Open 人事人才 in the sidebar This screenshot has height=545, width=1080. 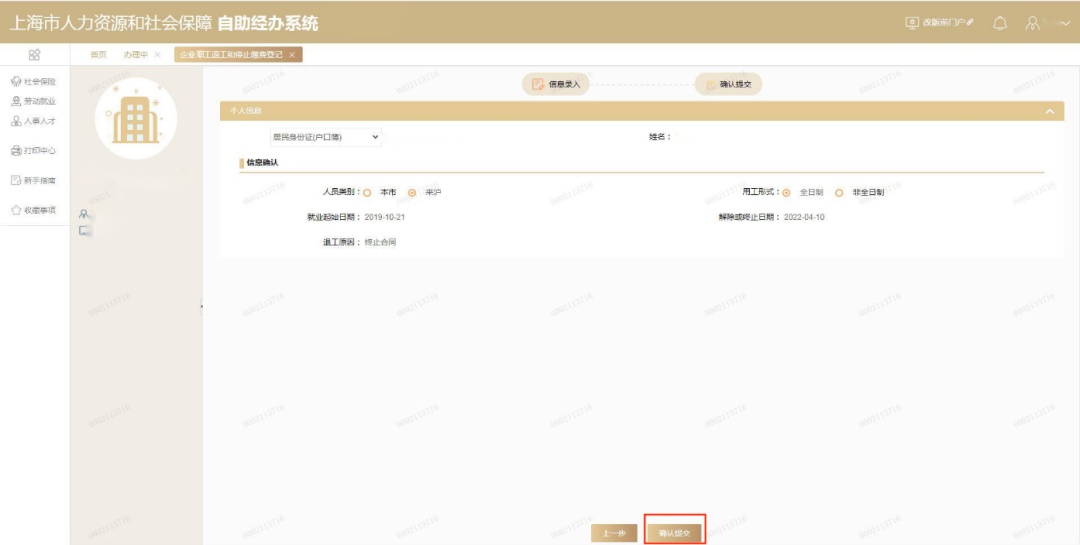[x=33, y=121]
